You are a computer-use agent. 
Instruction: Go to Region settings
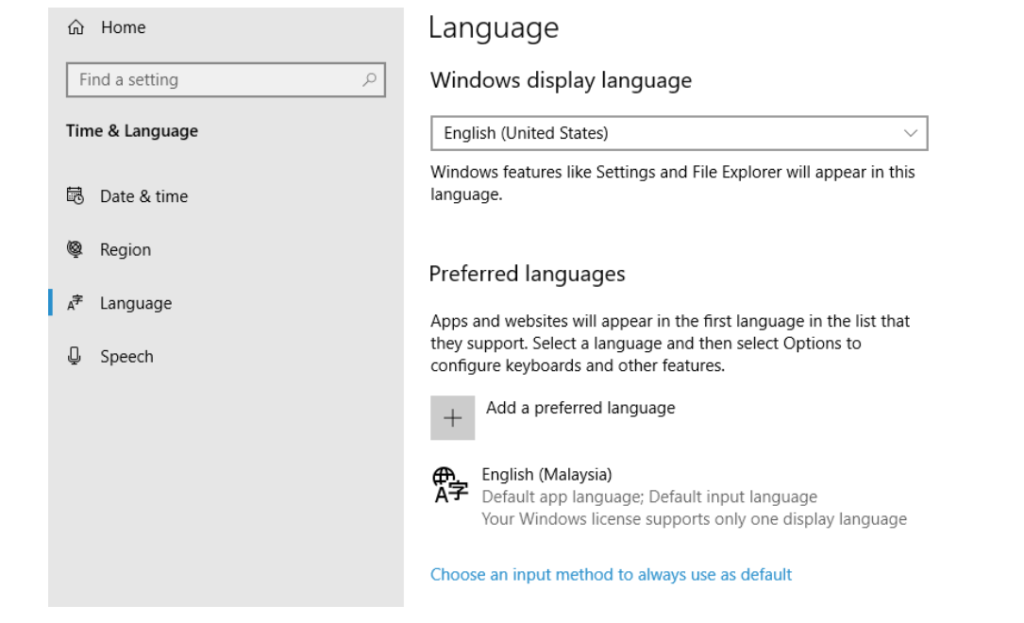point(125,249)
